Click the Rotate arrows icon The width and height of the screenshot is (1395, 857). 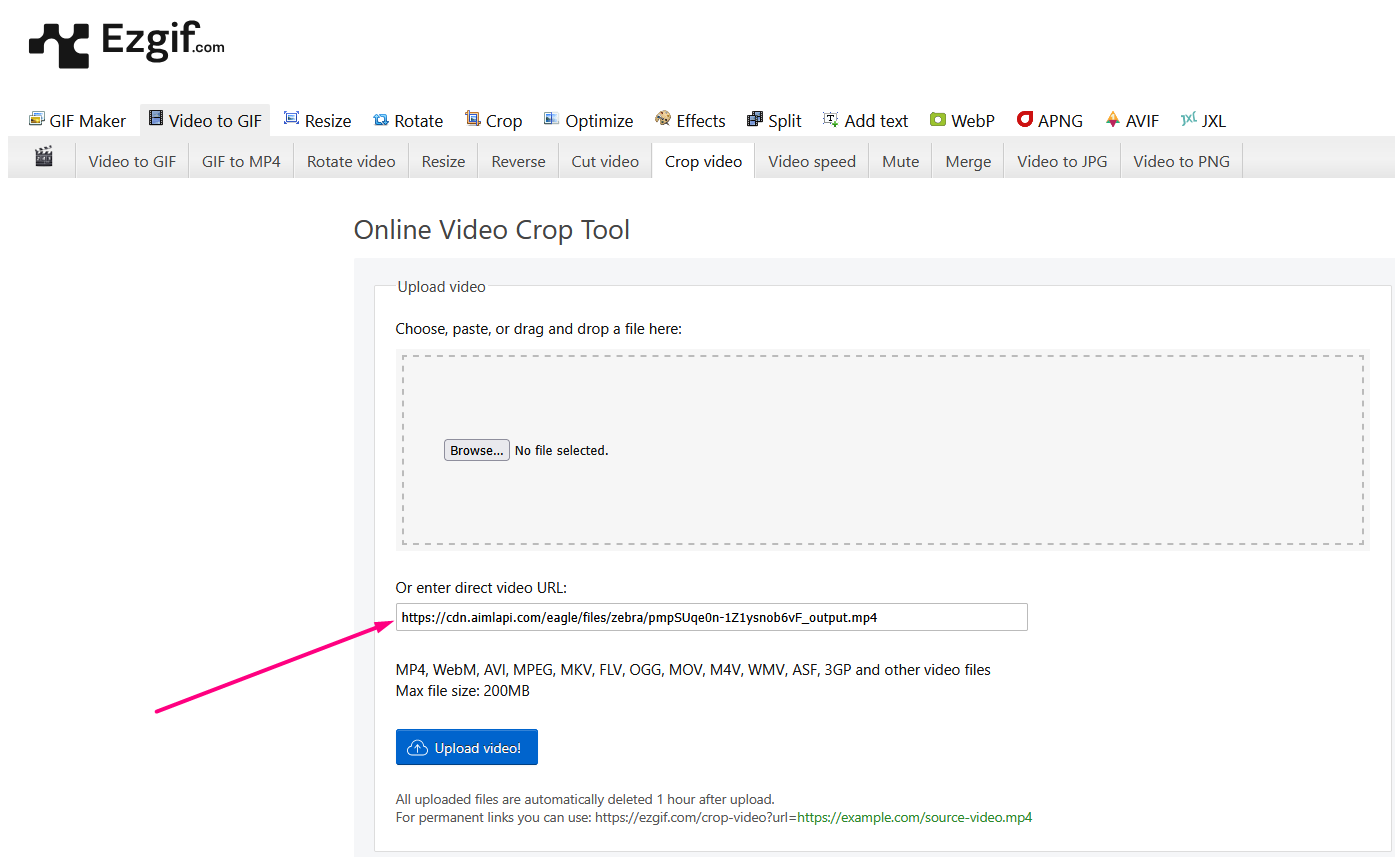(x=381, y=120)
